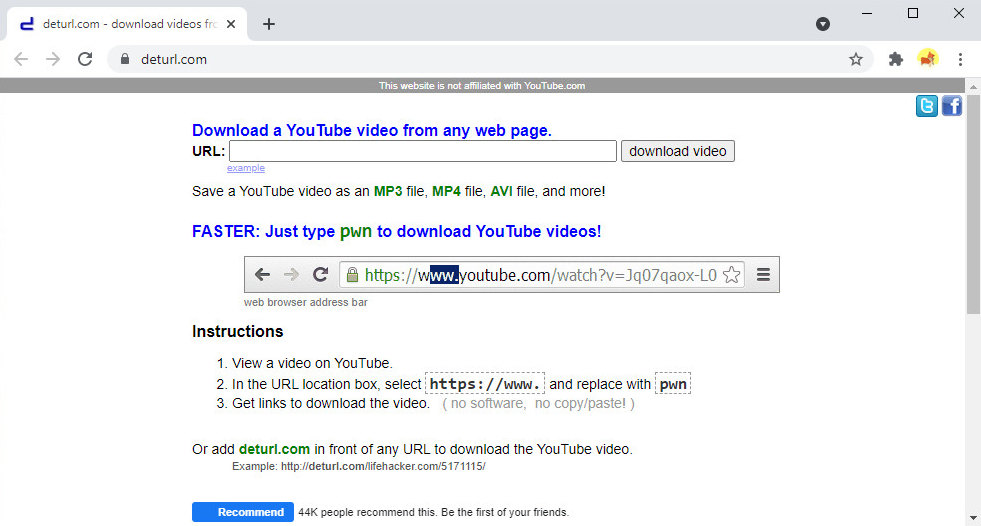Screen dimensions: 981x526
Task: Click 'web browser address bar' caption
Action: tap(306, 303)
